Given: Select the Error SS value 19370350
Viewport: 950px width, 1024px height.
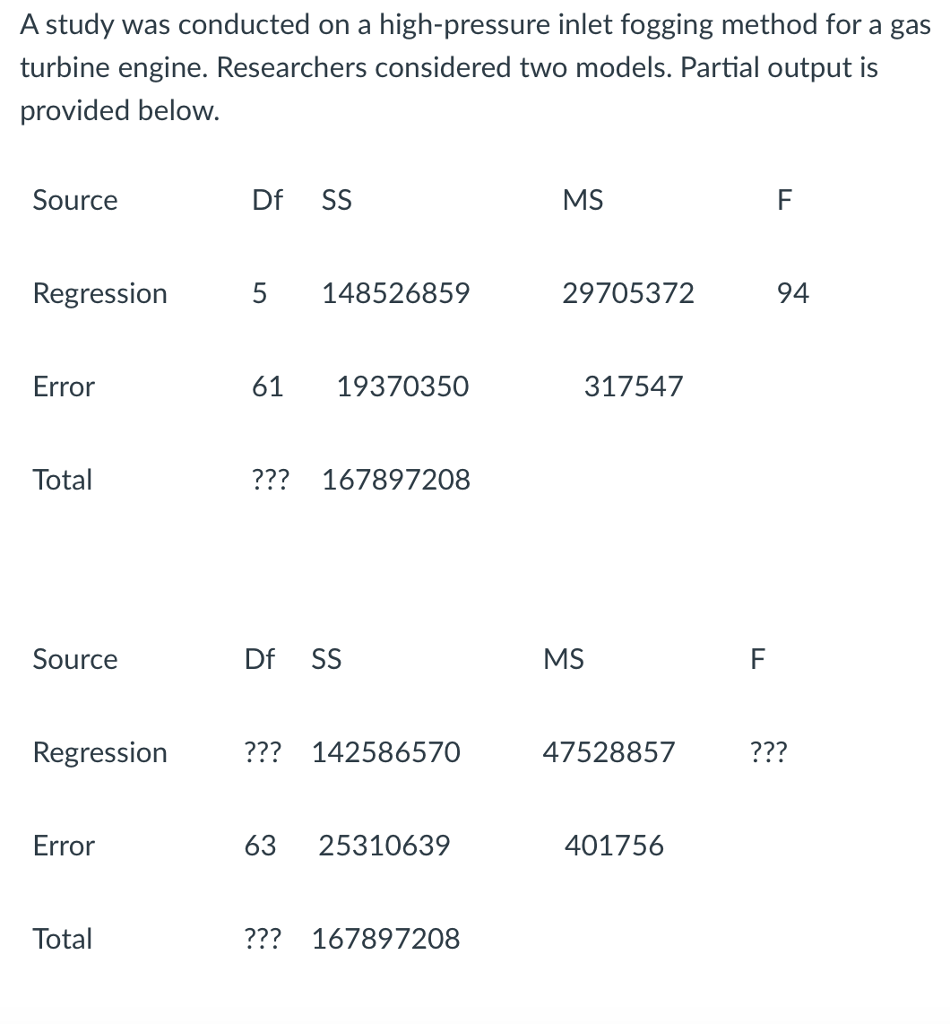Looking at the screenshot, I should tap(403, 387).
